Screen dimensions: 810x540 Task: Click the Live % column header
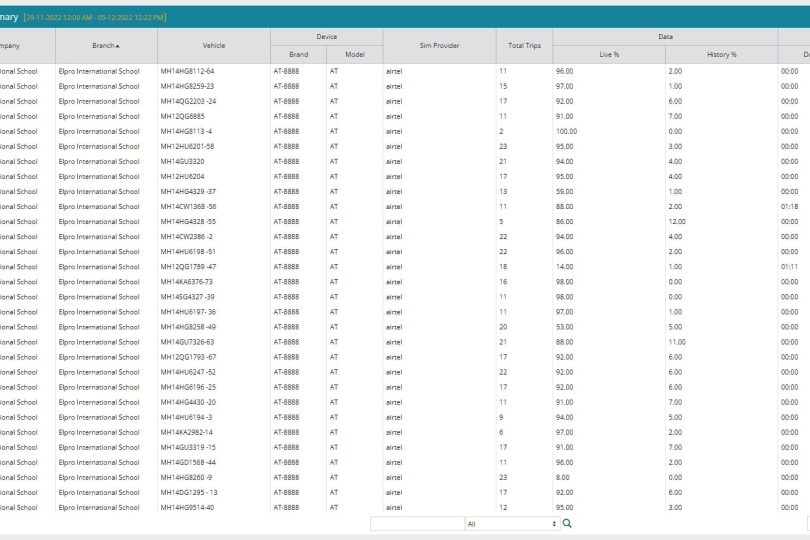tap(608, 54)
